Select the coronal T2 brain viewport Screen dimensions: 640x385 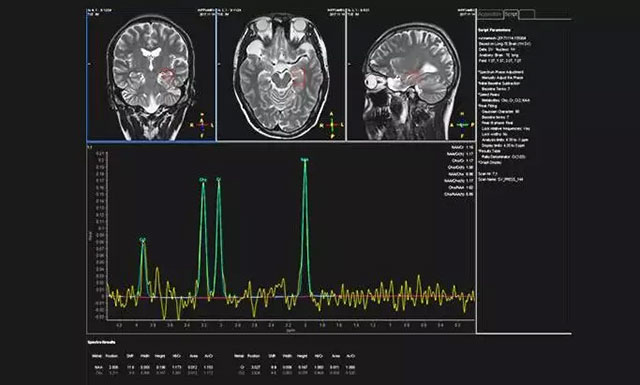(151, 76)
